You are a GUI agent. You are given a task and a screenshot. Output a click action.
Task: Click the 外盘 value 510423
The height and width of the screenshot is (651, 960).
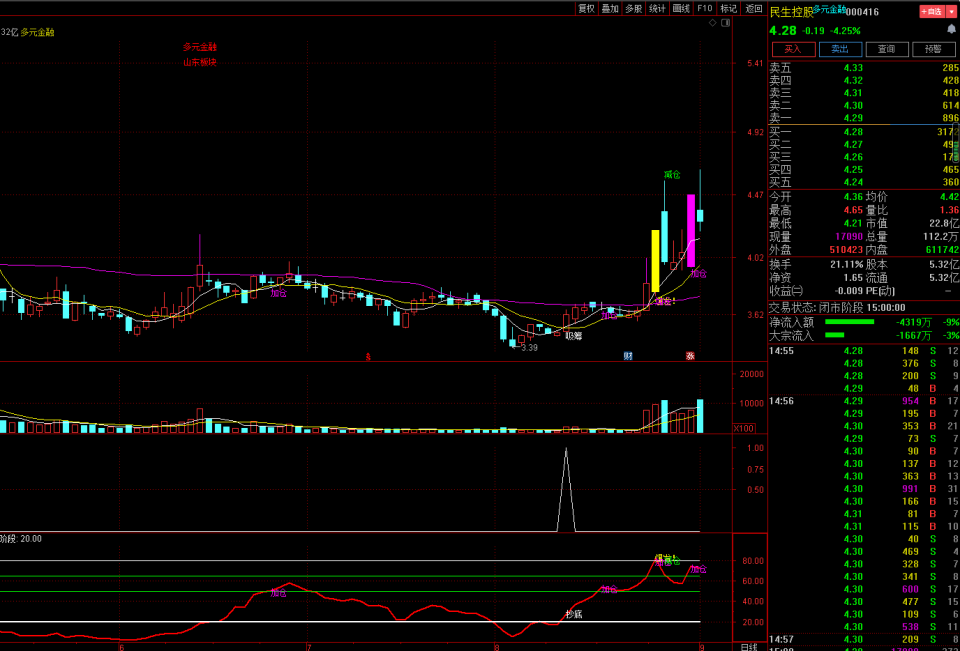tap(846, 250)
